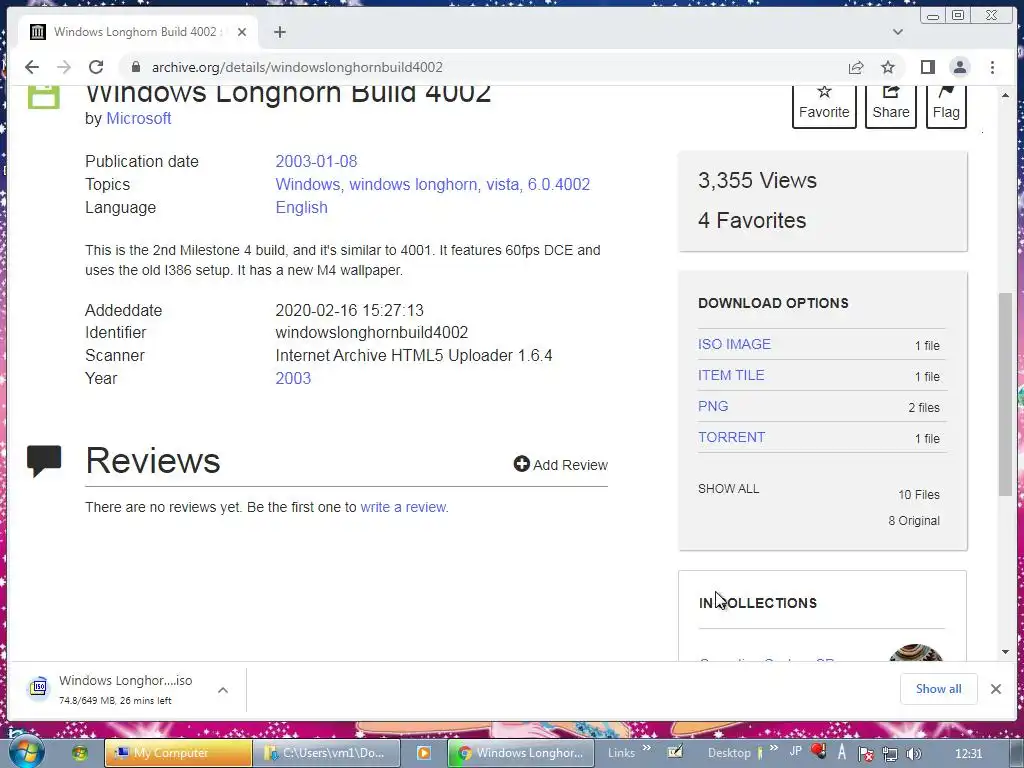
Task: Open Chrome's three-dot menu
Action: click(x=992, y=67)
